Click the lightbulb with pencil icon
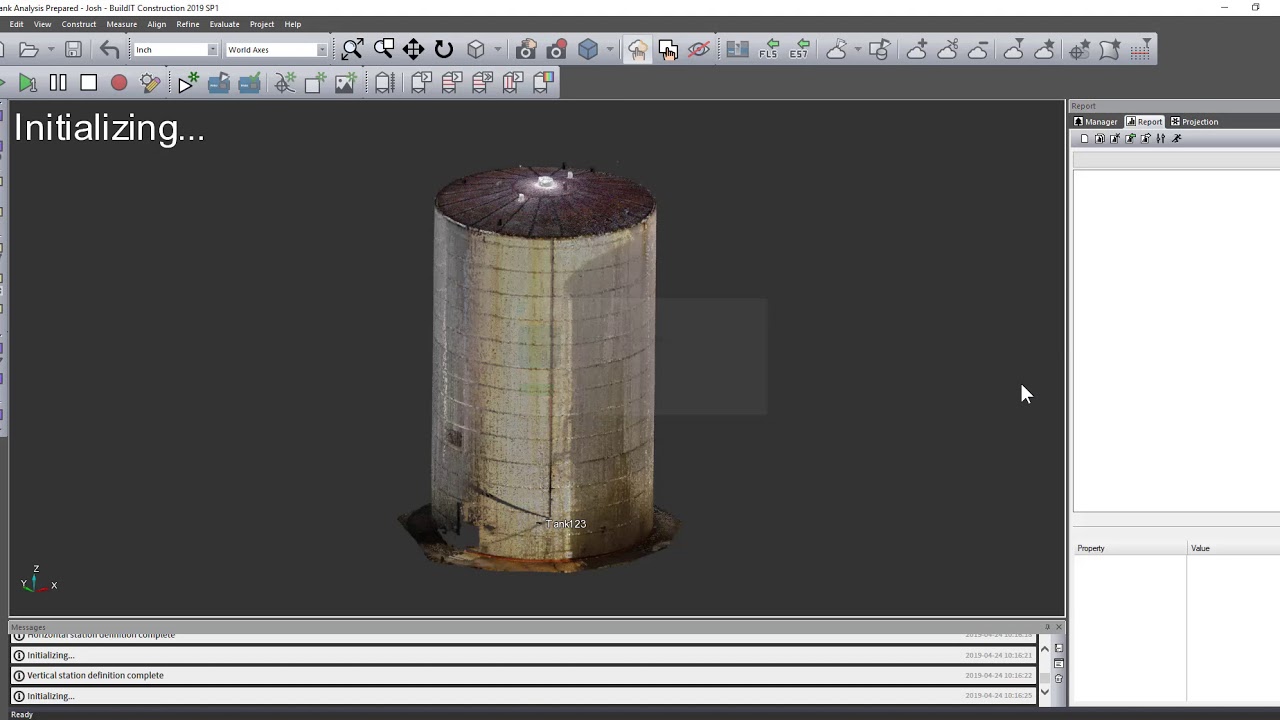Viewport: 1280px width, 720px height. click(150, 83)
